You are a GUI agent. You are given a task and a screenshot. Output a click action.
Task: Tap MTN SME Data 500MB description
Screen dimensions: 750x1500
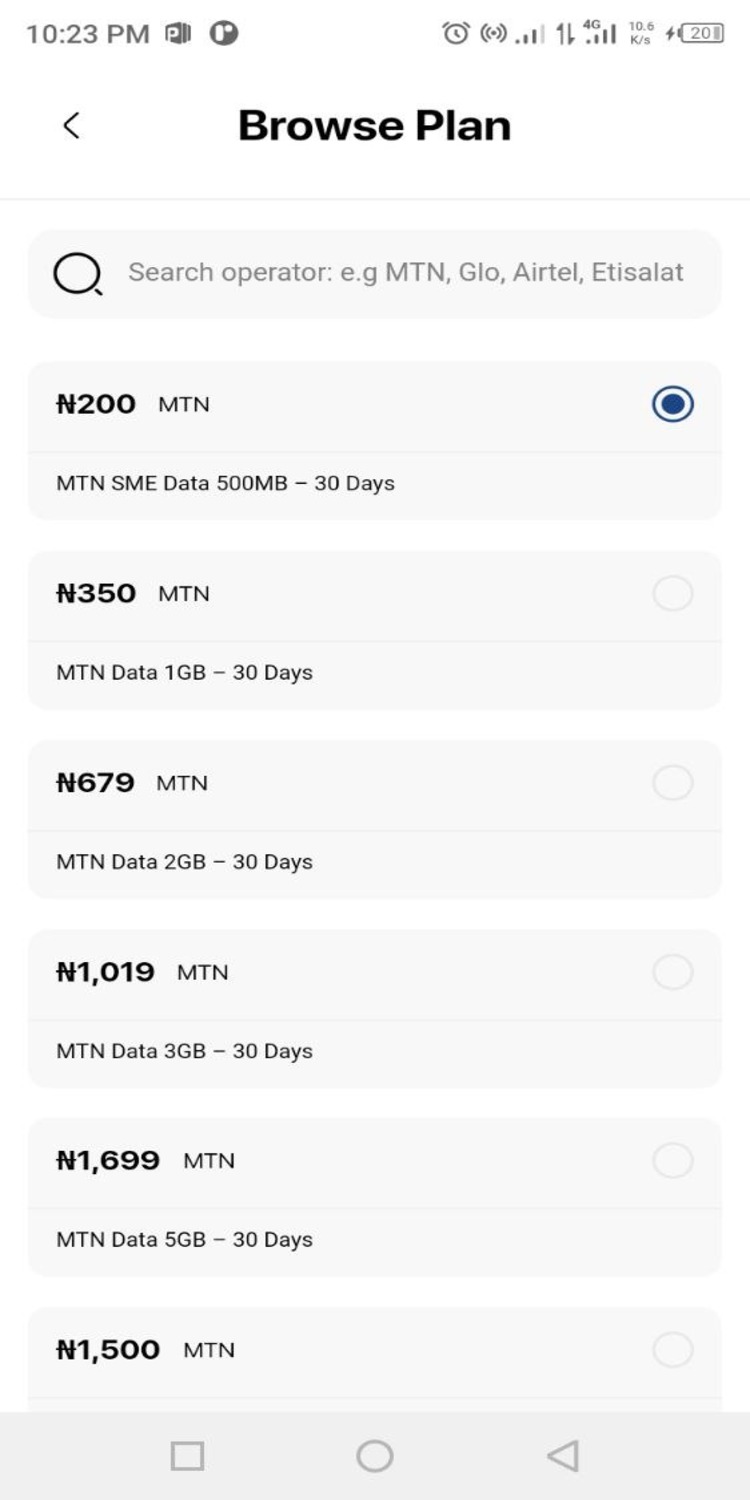tap(225, 484)
